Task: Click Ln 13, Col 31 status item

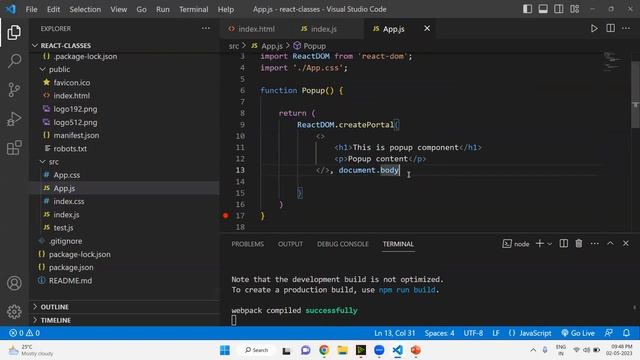Action: (394, 333)
